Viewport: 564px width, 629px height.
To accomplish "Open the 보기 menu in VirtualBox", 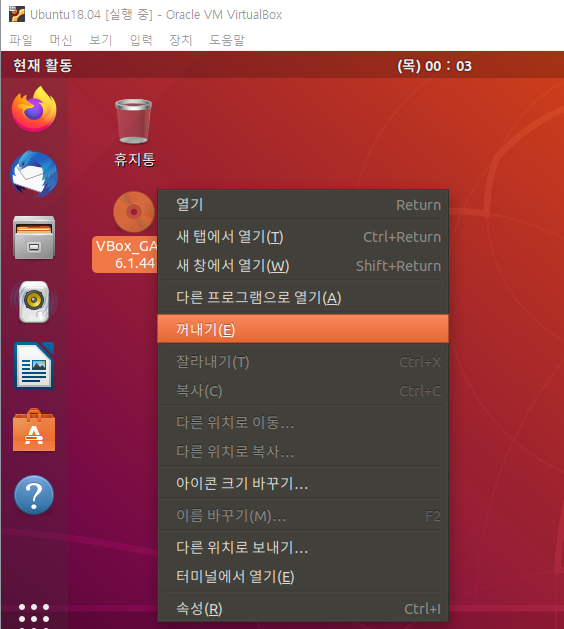I will (x=101, y=40).
